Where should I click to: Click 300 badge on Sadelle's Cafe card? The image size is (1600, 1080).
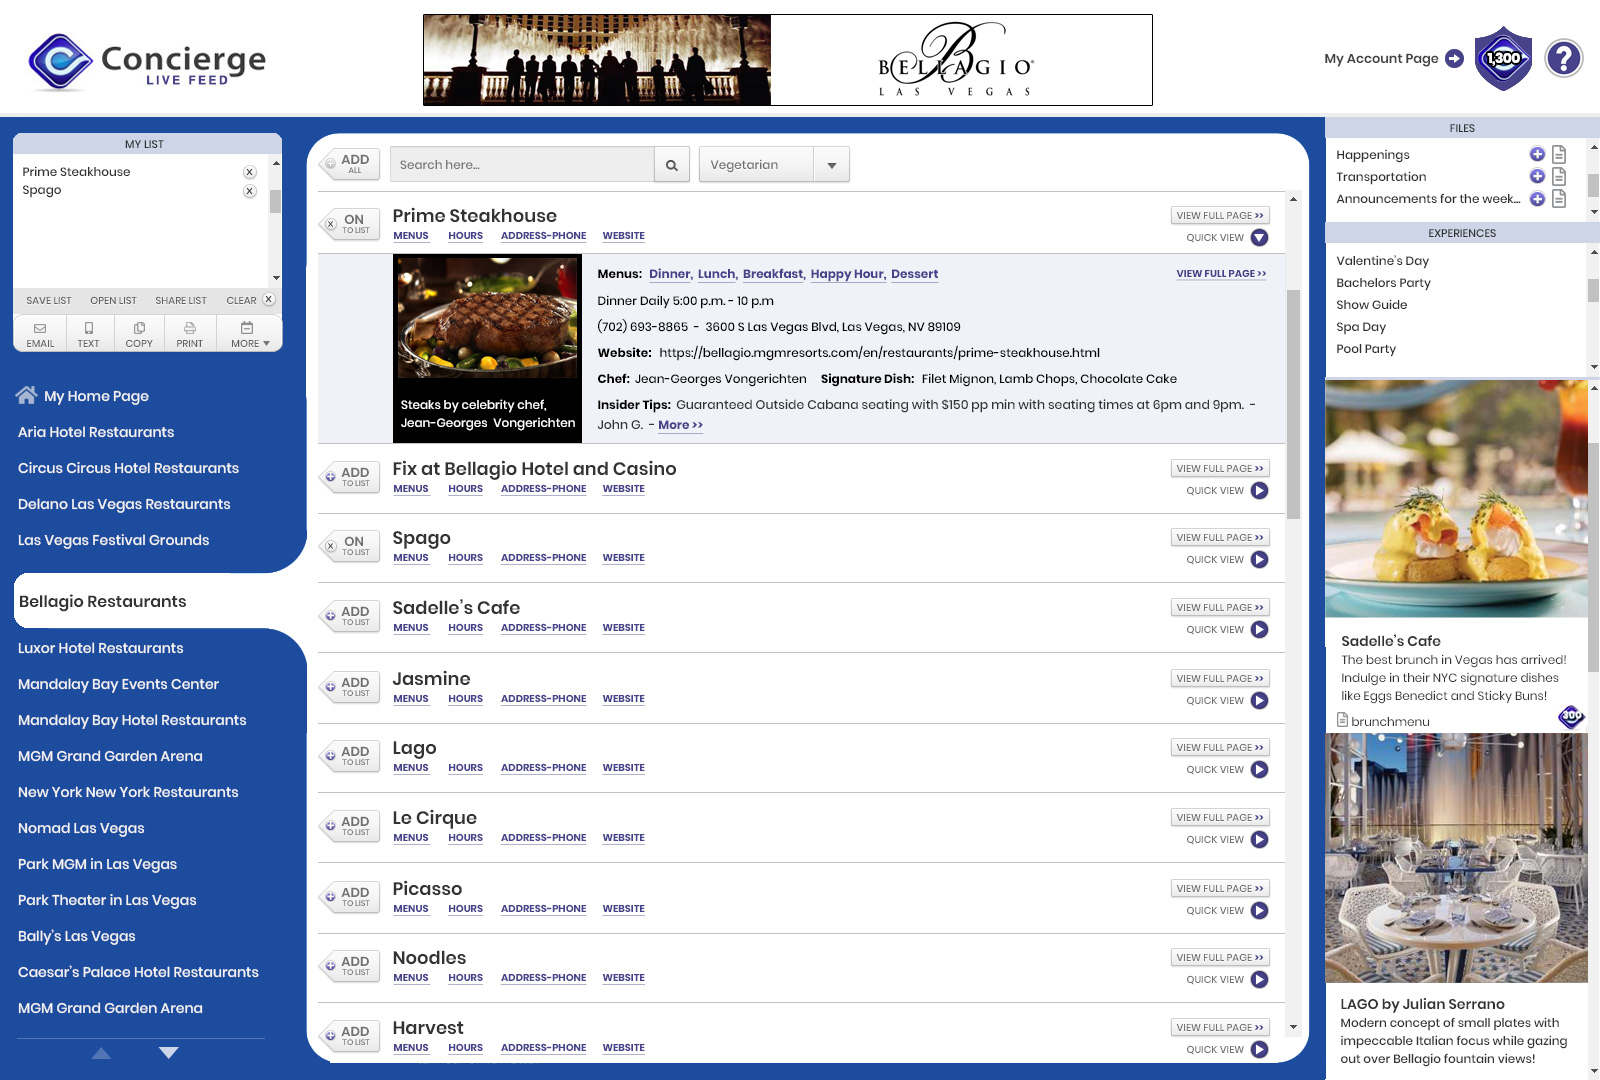1571,716
